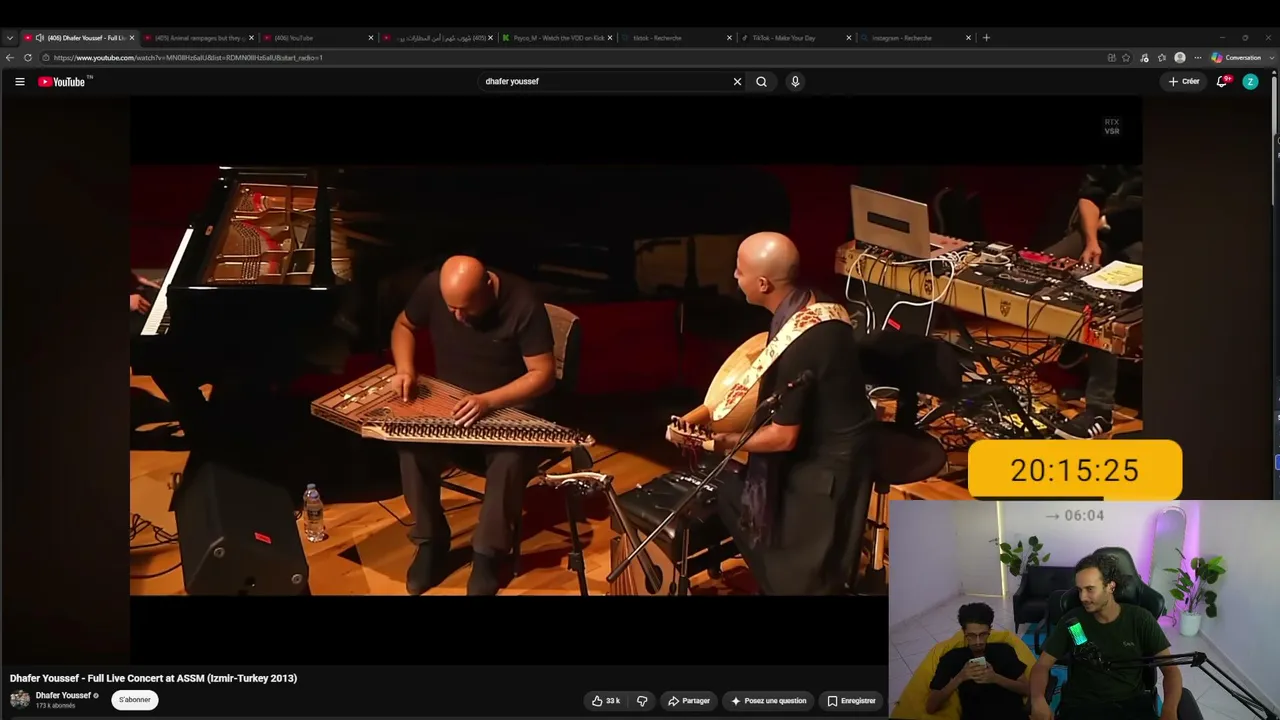Image resolution: width=1280 pixels, height=720 pixels.
Task: Open the tab search dropdown arrow
Action: coord(10,38)
